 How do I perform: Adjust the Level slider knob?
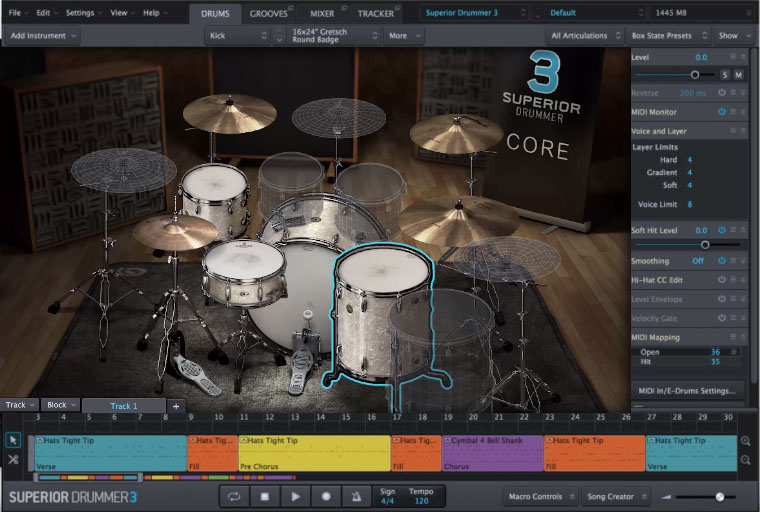tap(695, 75)
